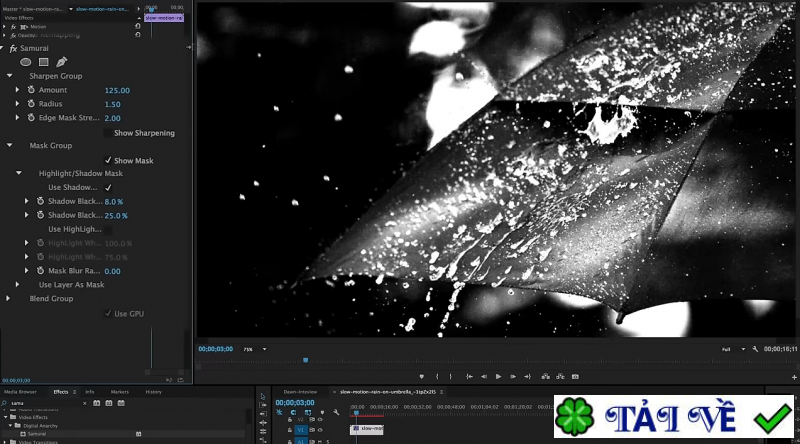This screenshot has width=800, height=444.
Task: Expand the Blend Group section
Action: pyautogui.click(x=9, y=298)
